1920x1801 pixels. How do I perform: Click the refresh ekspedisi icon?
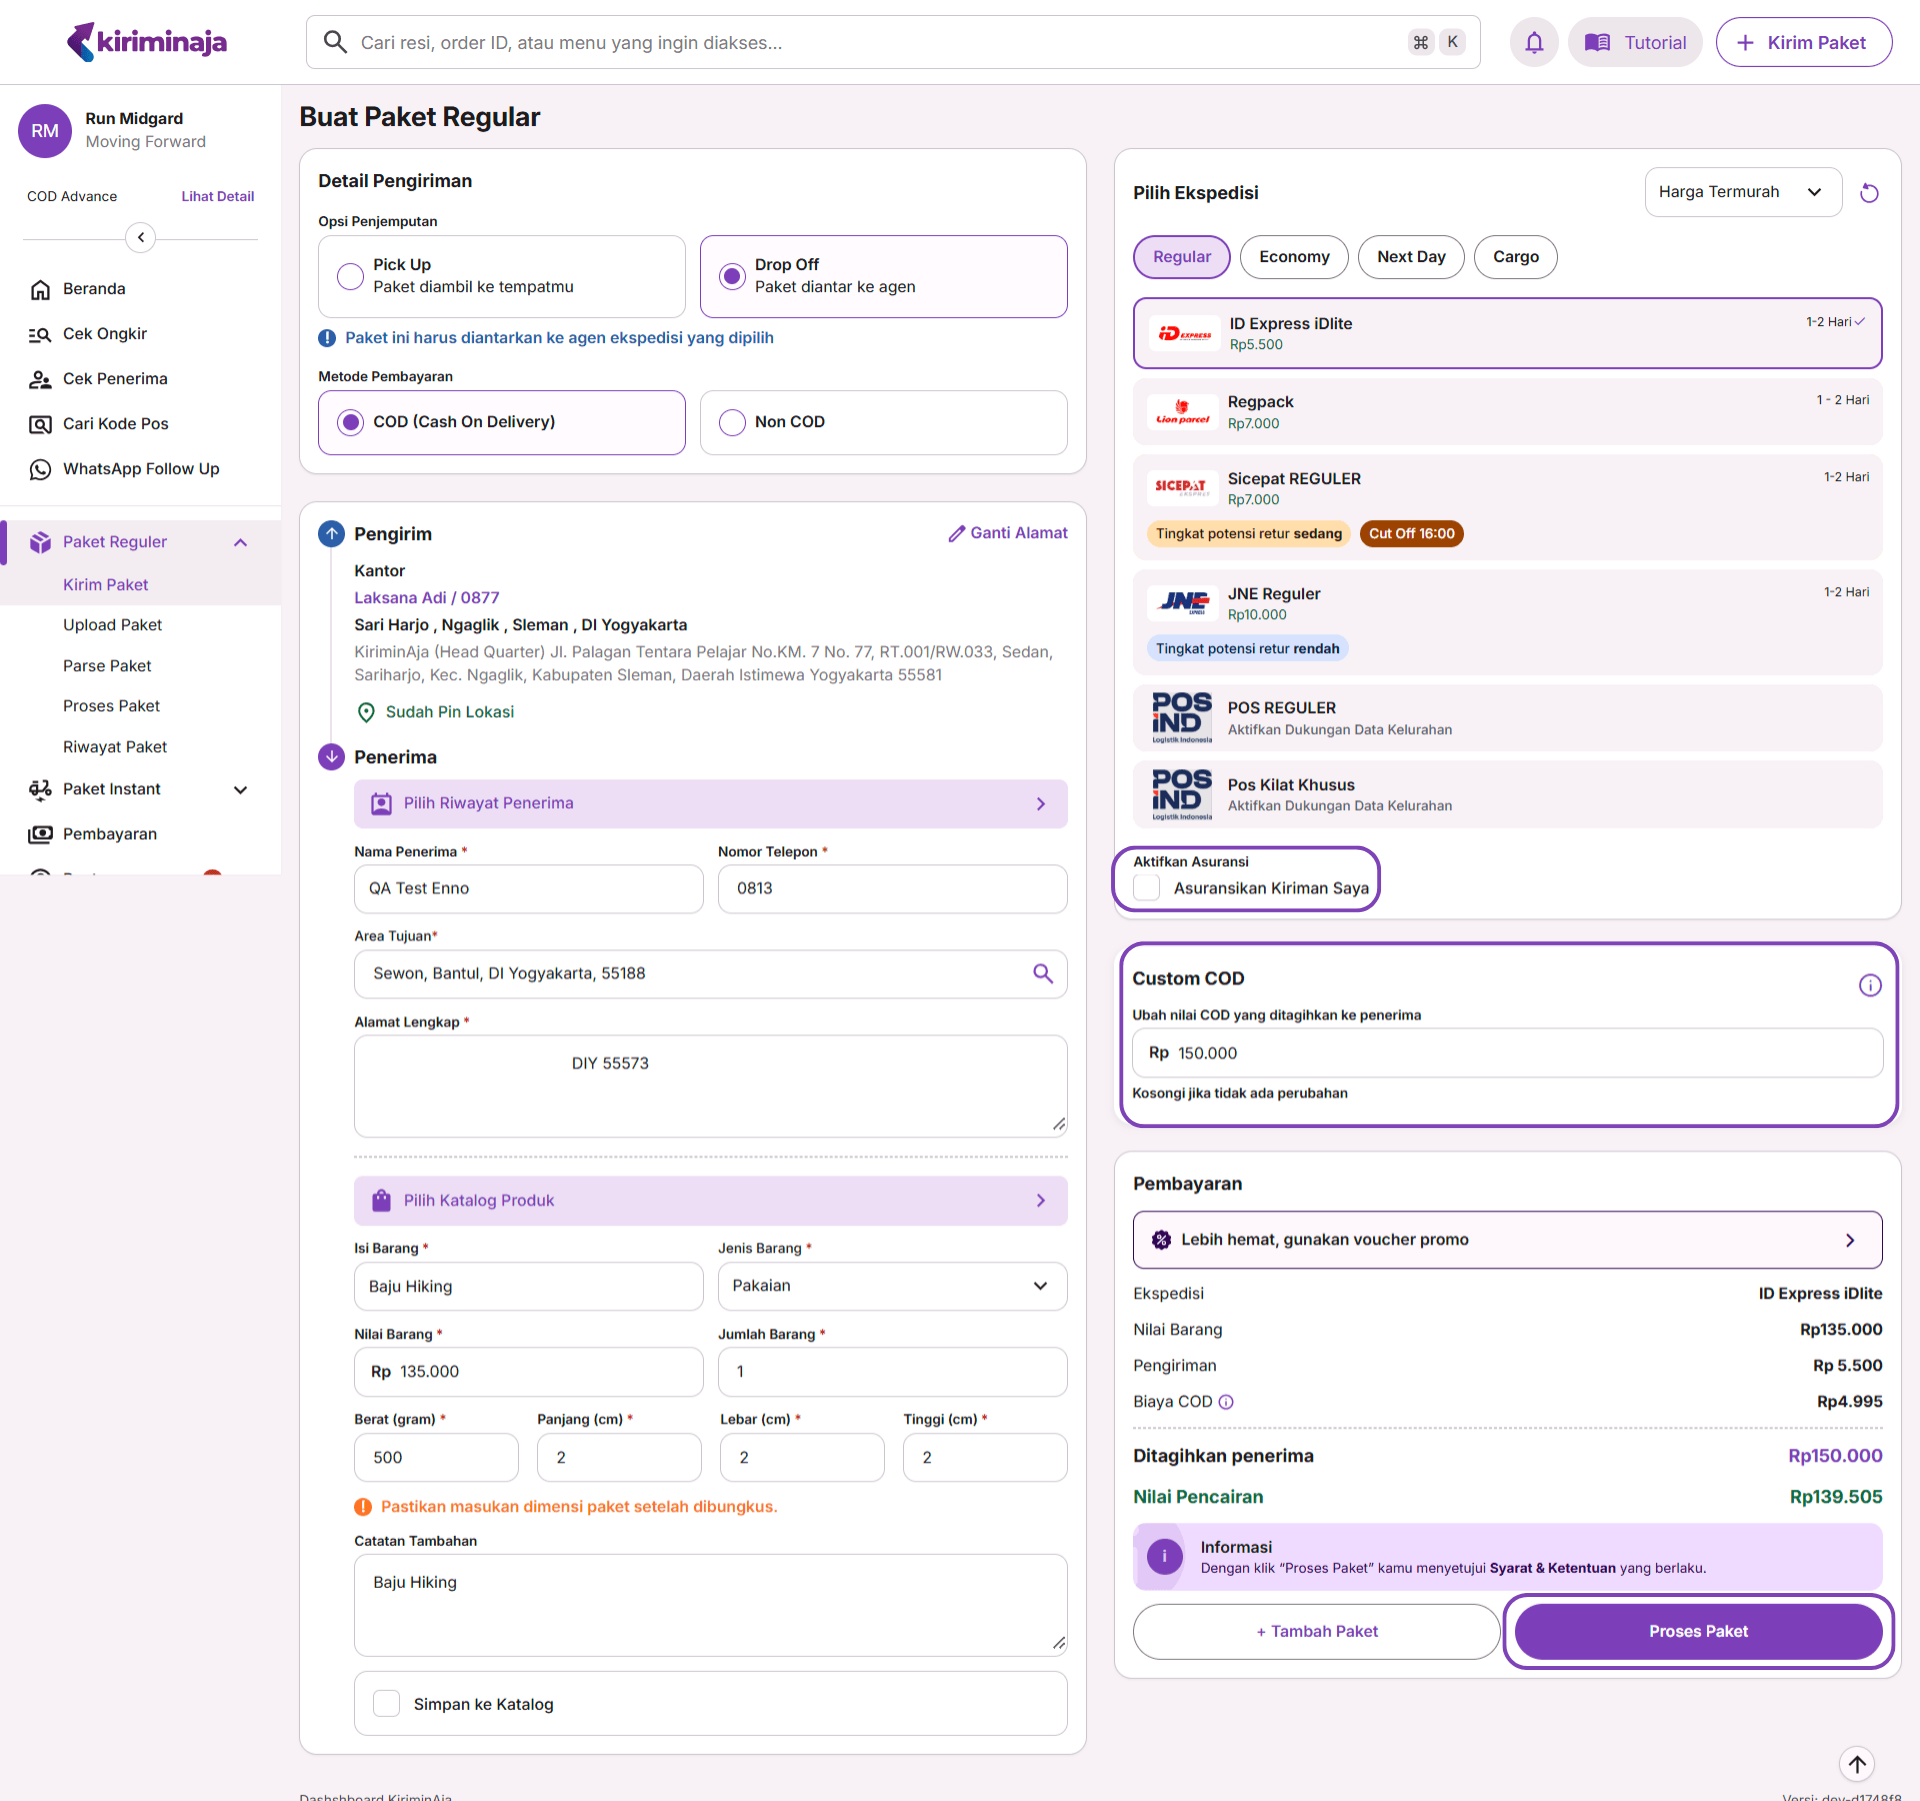point(1868,193)
